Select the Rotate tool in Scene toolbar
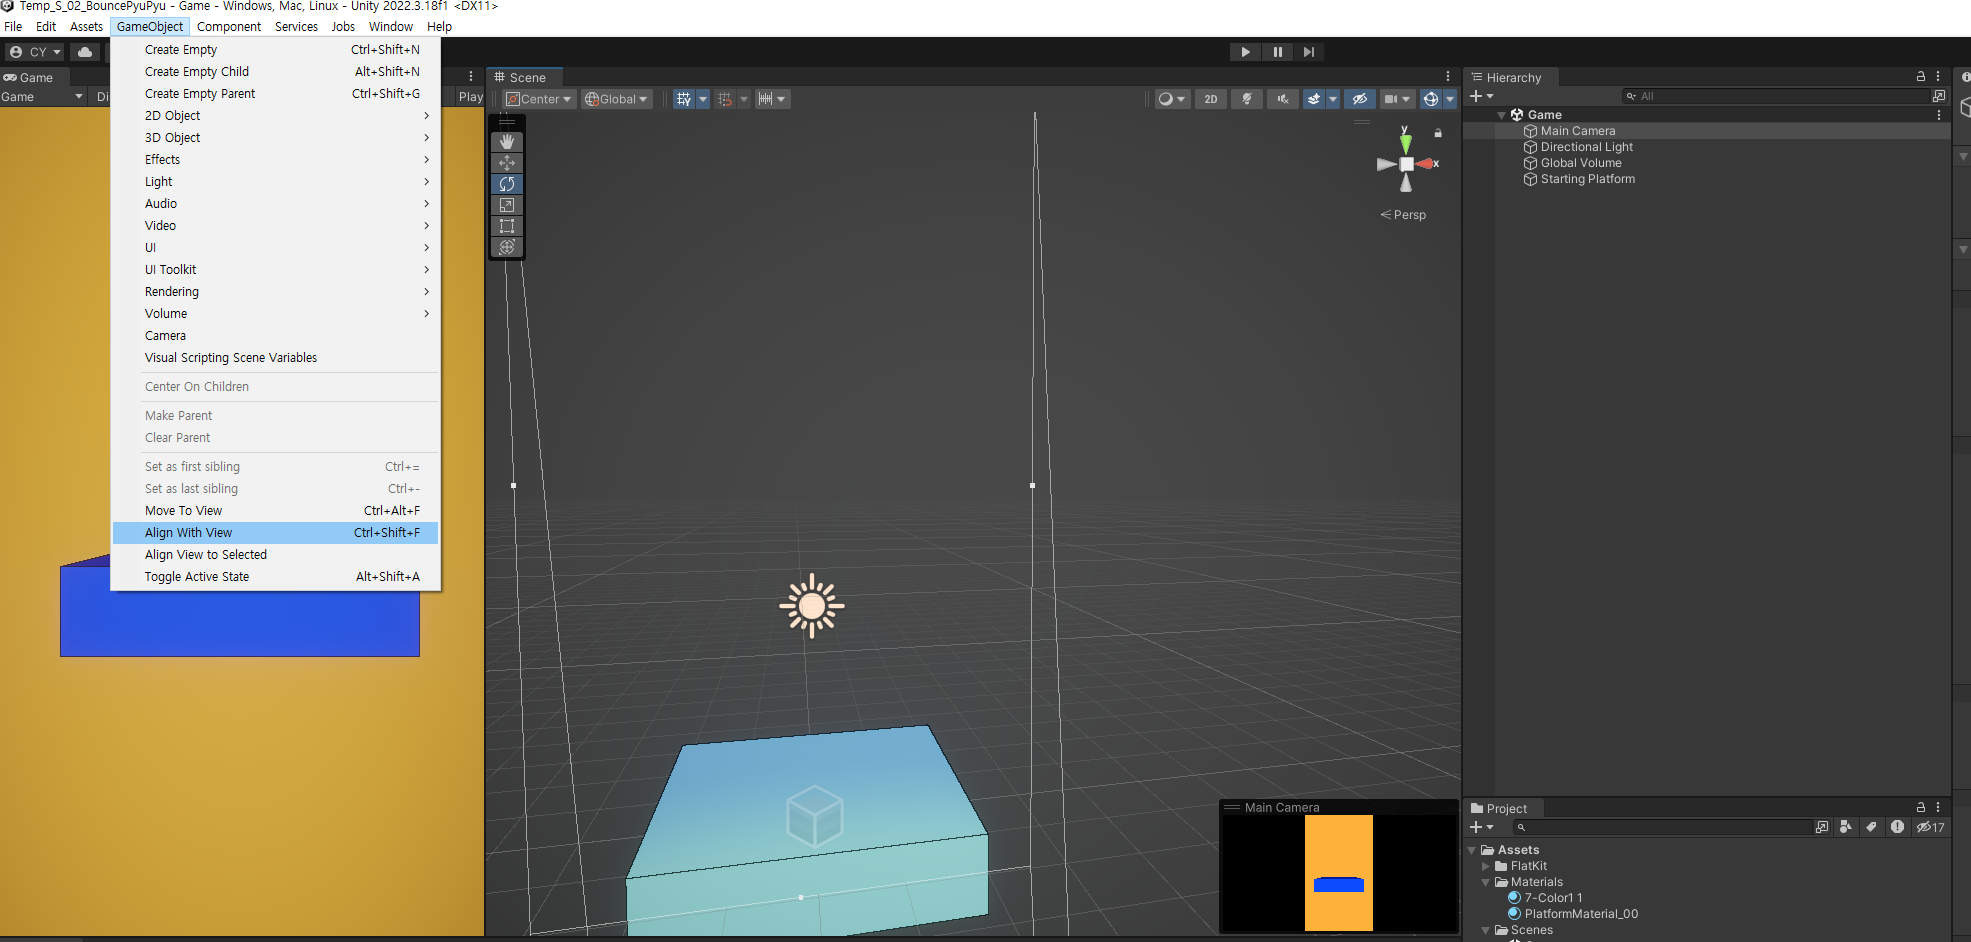The height and width of the screenshot is (942, 1971). [507, 184]
